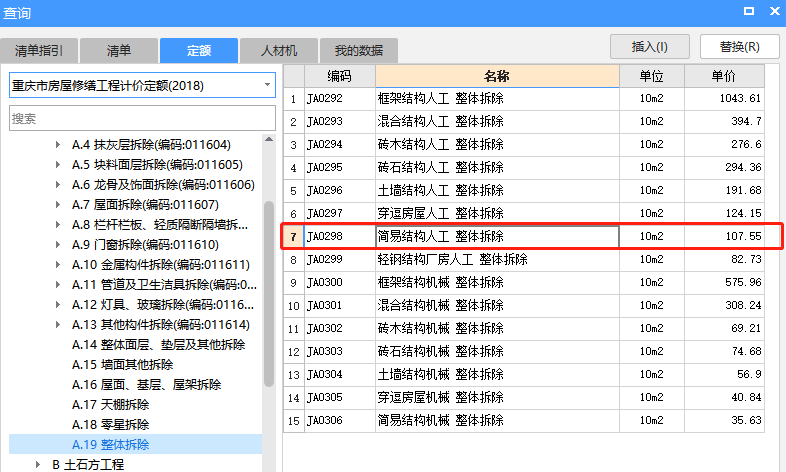Select code cell JA0295

coord(339,168)
